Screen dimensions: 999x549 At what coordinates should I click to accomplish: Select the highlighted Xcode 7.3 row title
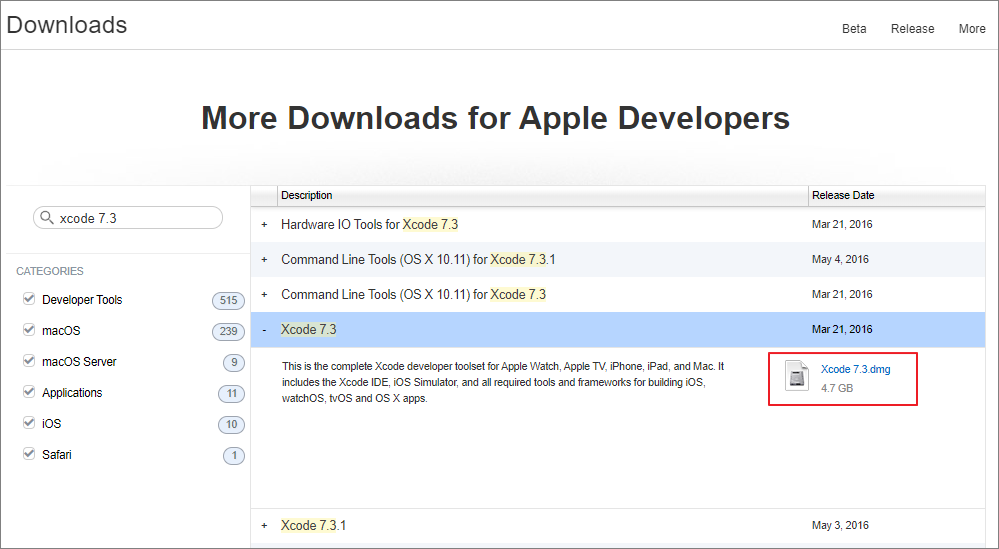[x=308, y=329]
